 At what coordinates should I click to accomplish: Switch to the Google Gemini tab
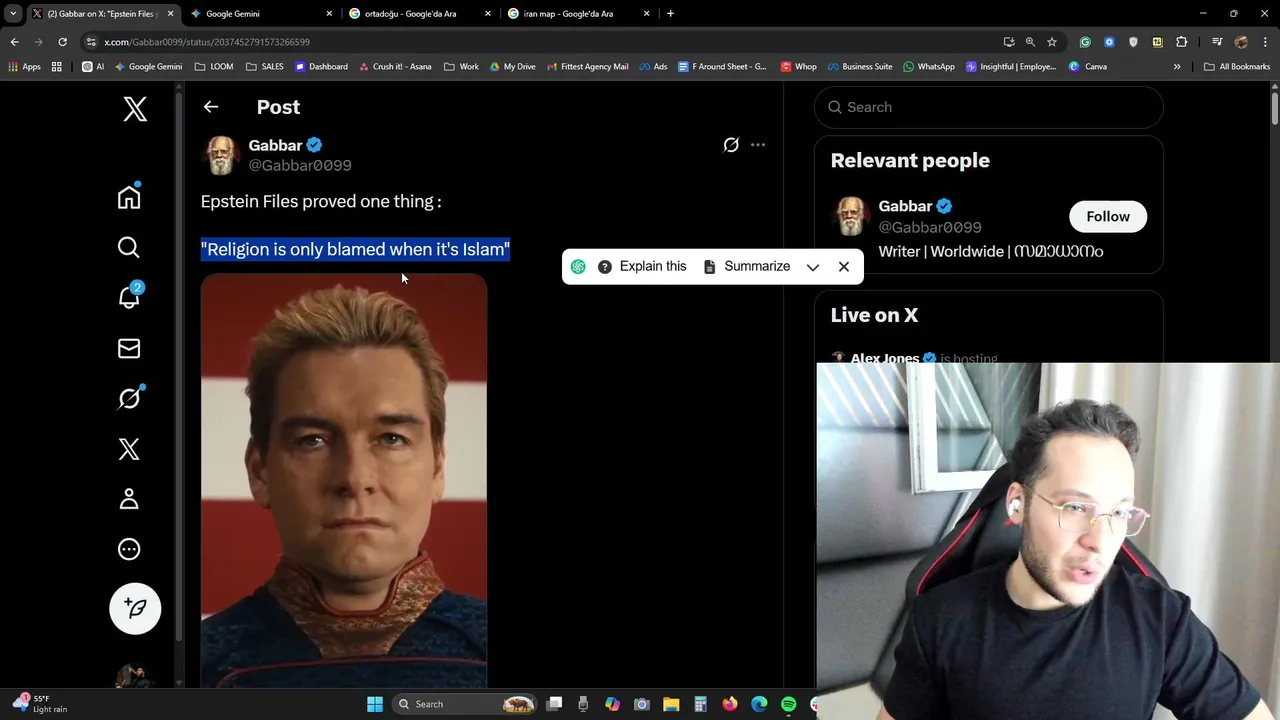tap(260, 14)
